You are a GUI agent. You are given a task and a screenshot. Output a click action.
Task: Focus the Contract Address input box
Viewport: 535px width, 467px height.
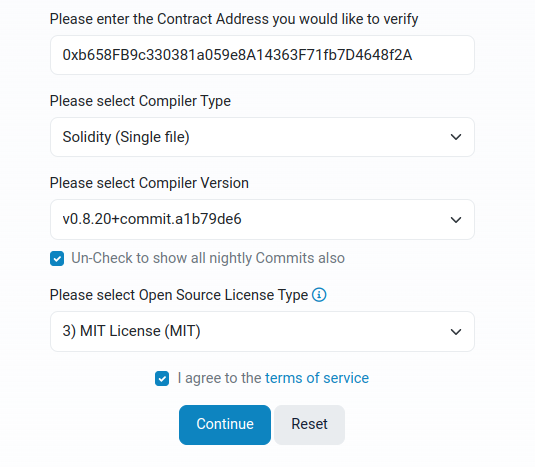pos(262,55)
